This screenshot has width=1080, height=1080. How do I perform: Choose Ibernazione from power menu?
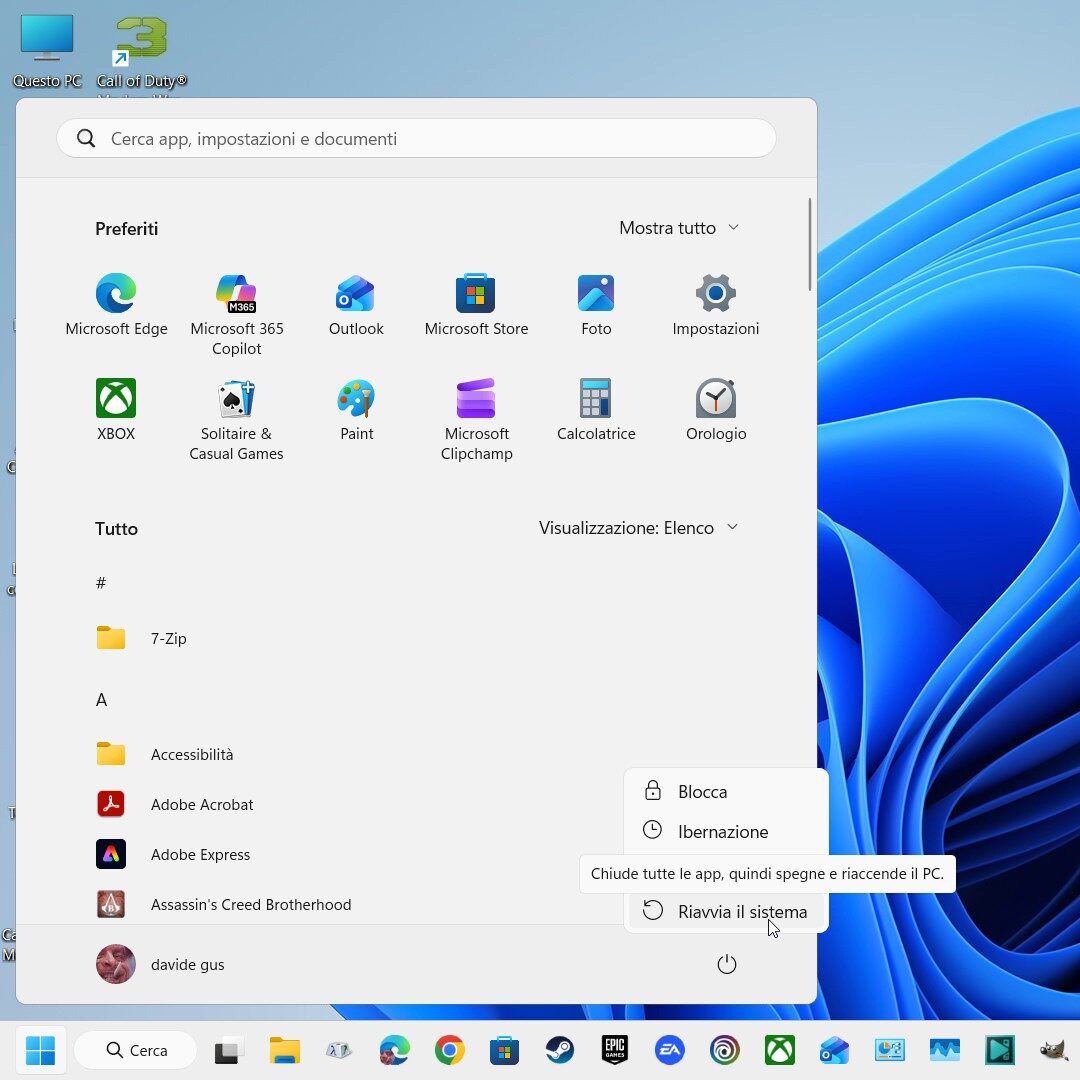[727, 831]
